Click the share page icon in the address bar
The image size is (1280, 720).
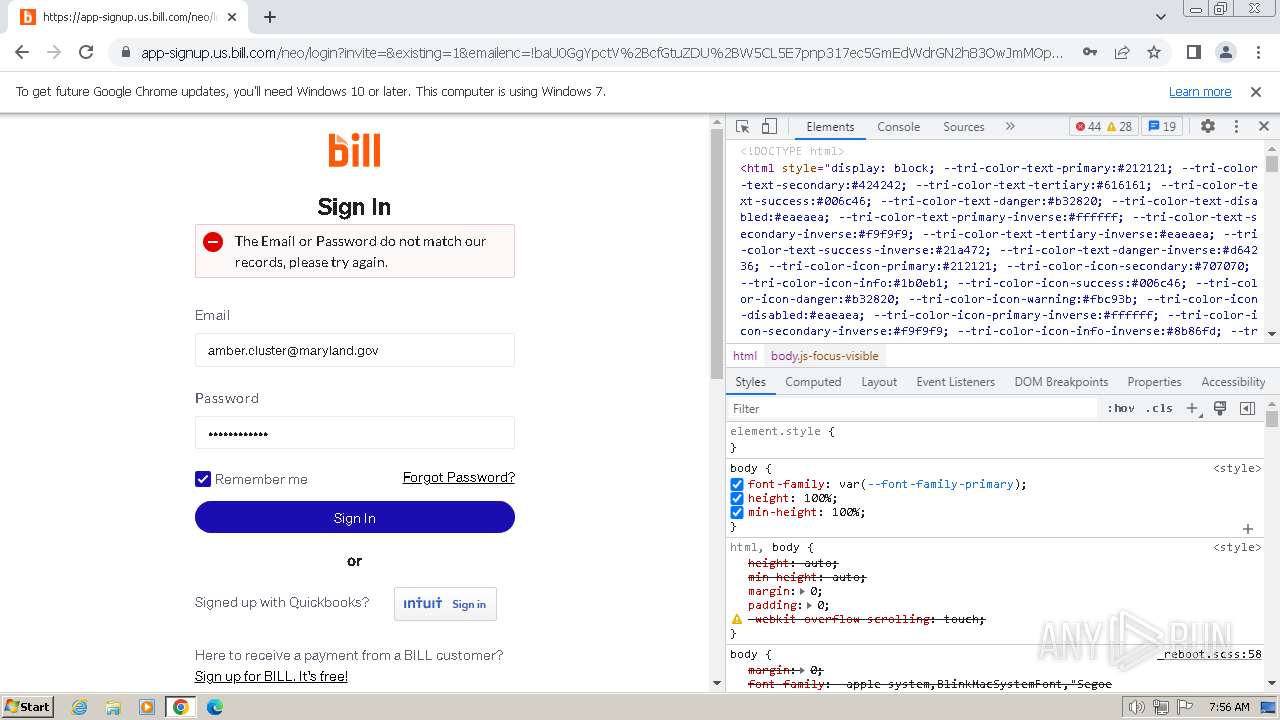coord(1122,52)
